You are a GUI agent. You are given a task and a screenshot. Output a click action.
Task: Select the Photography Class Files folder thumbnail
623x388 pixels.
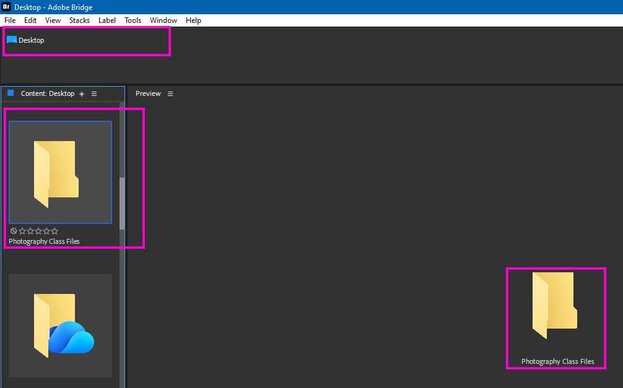coord(60,172)
